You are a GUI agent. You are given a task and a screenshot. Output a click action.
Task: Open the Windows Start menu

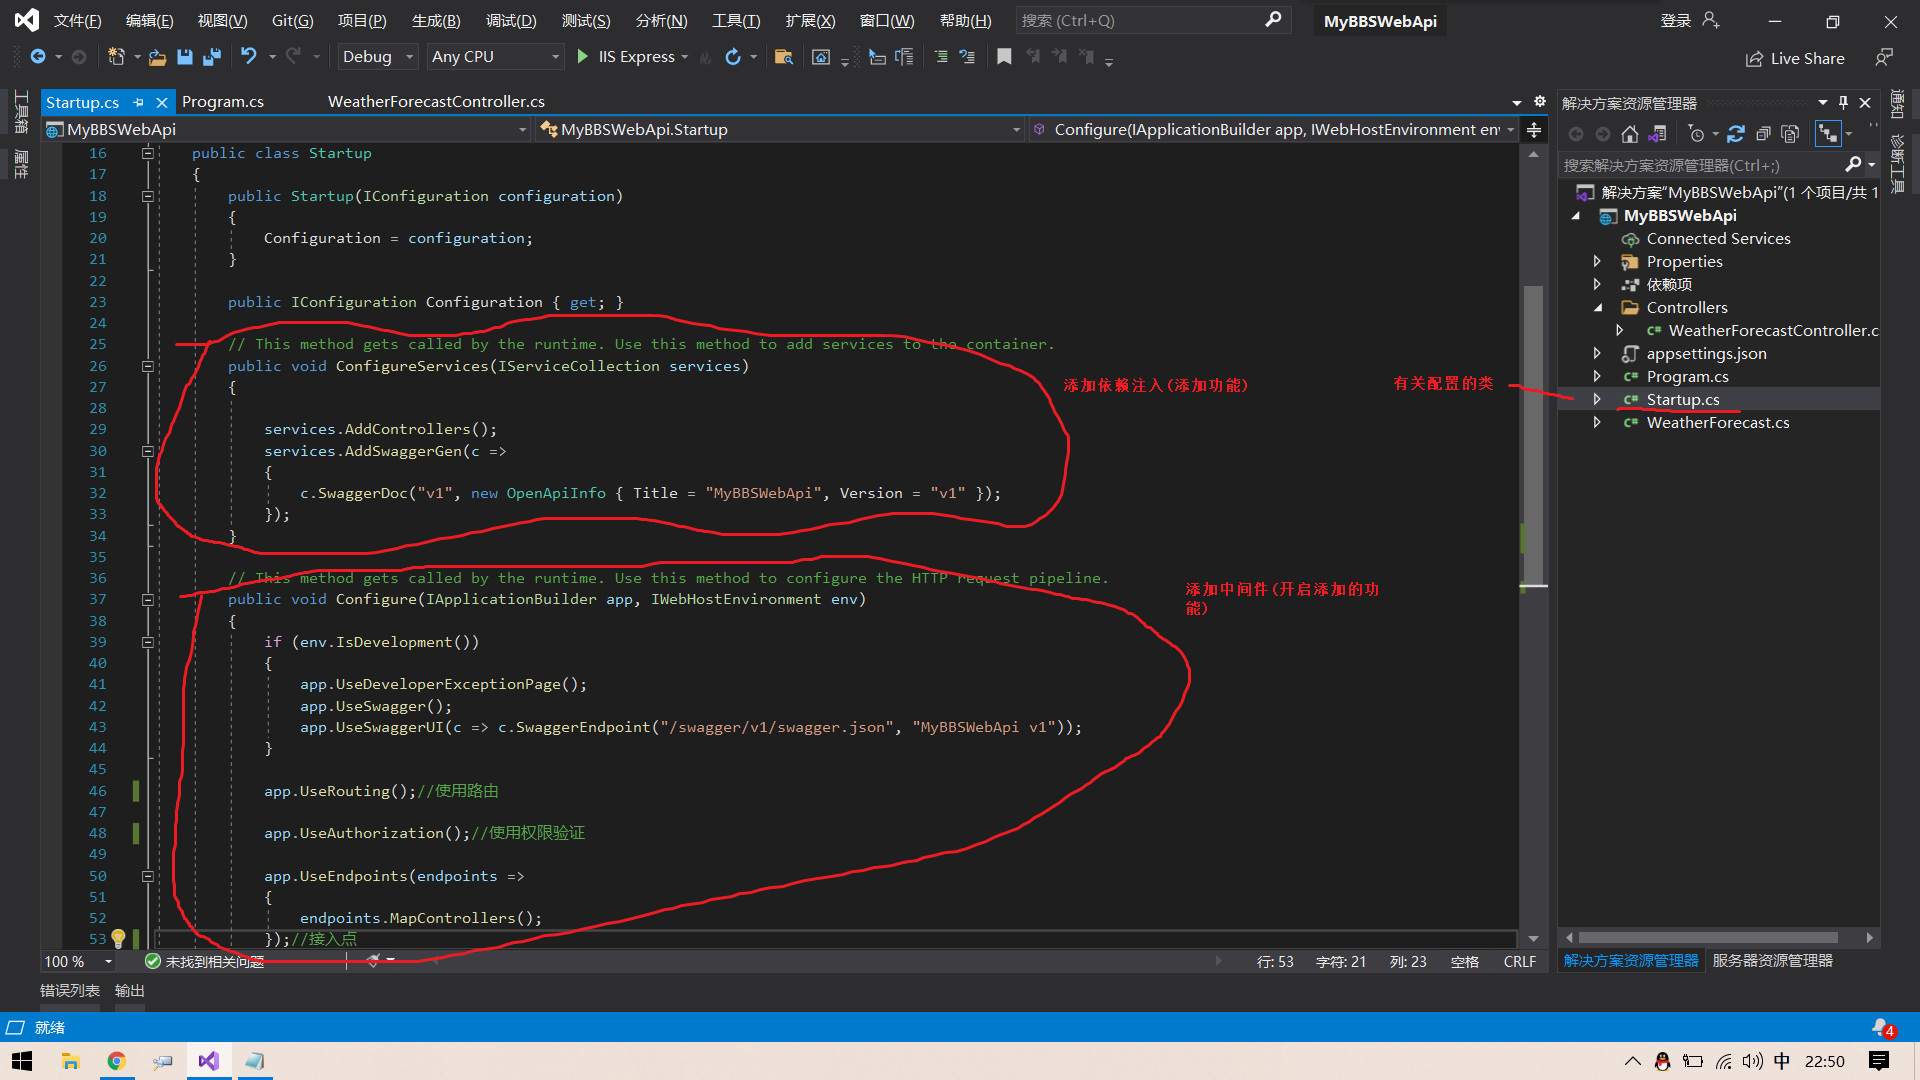coord(22,1061)
